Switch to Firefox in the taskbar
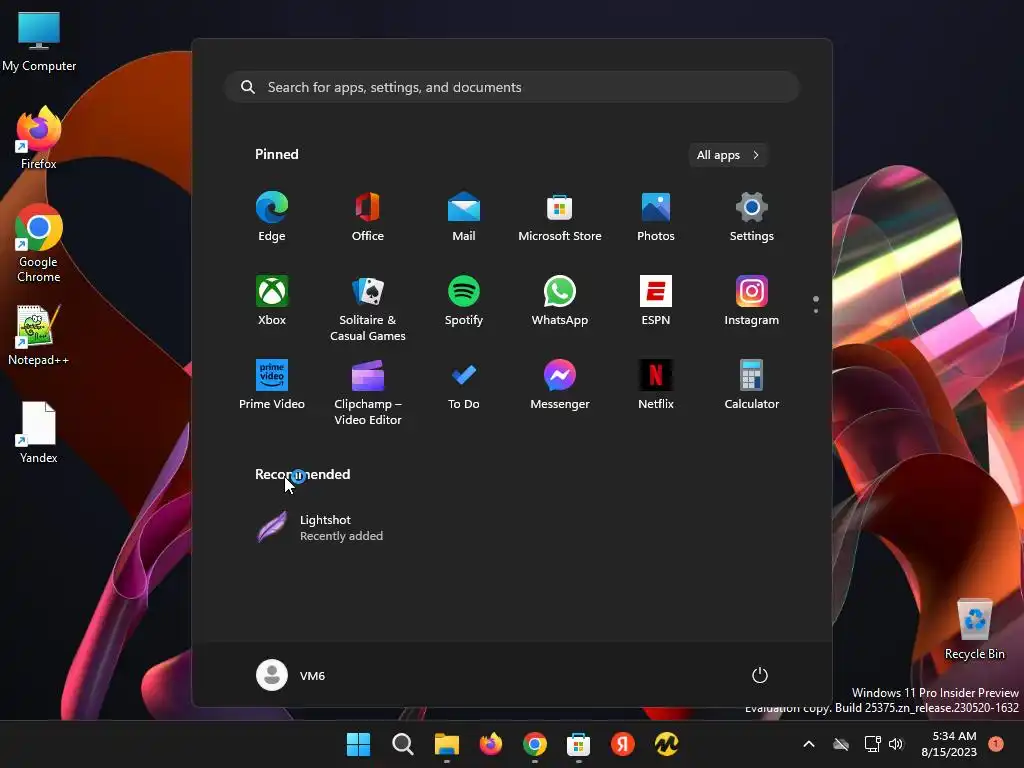This screenshot has height=768, width=1024. pyautogui.click(x=490, y=744)
